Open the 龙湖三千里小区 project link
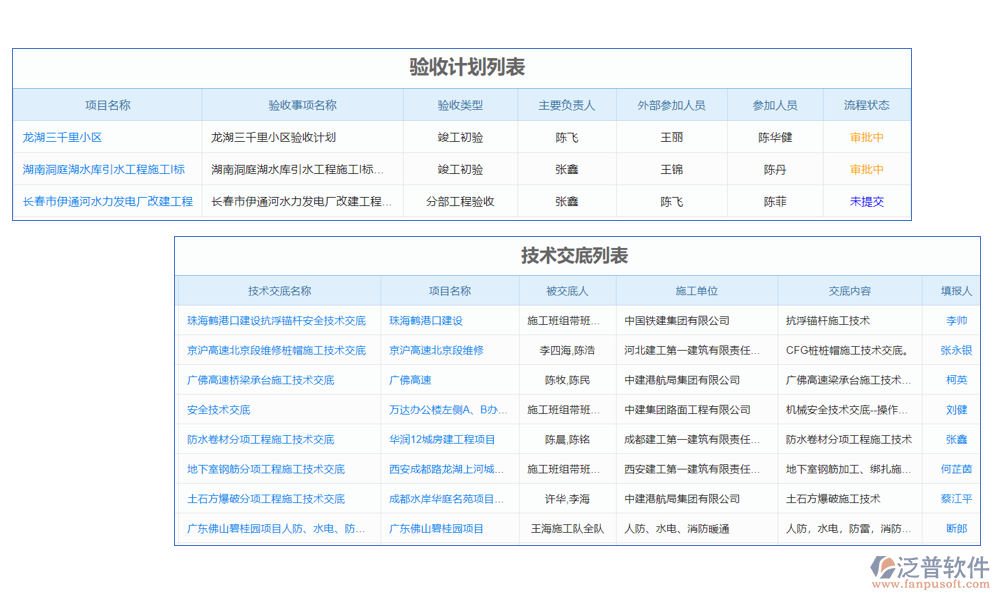Image resolution: width=1000 pixels, height=600 pixels. pos(63,137)
